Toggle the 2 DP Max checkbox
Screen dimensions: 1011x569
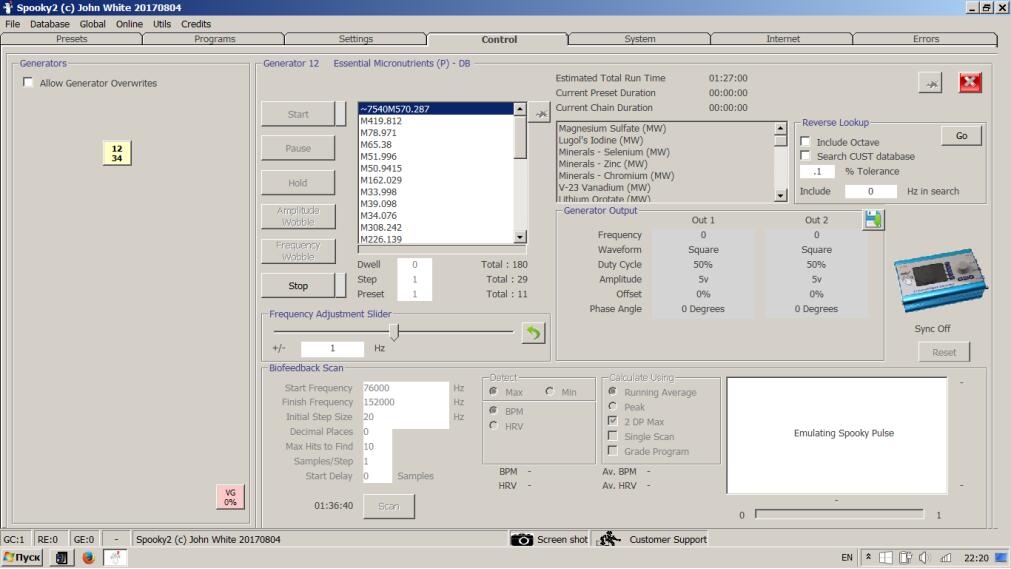click(x=613, y=421)
